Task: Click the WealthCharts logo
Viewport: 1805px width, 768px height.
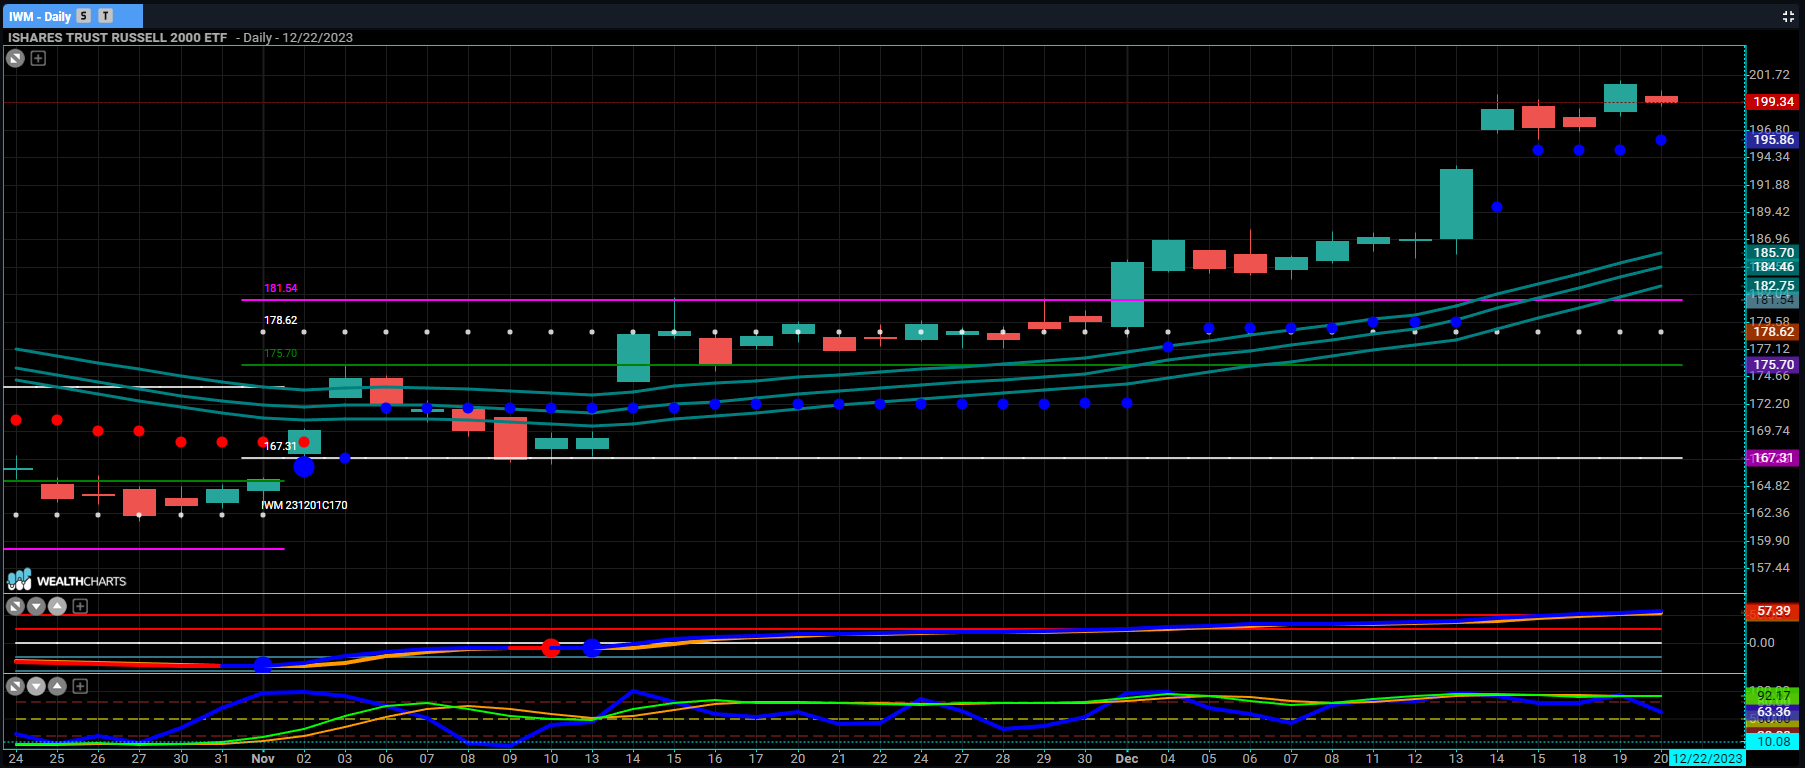Action: click(67, 580)
